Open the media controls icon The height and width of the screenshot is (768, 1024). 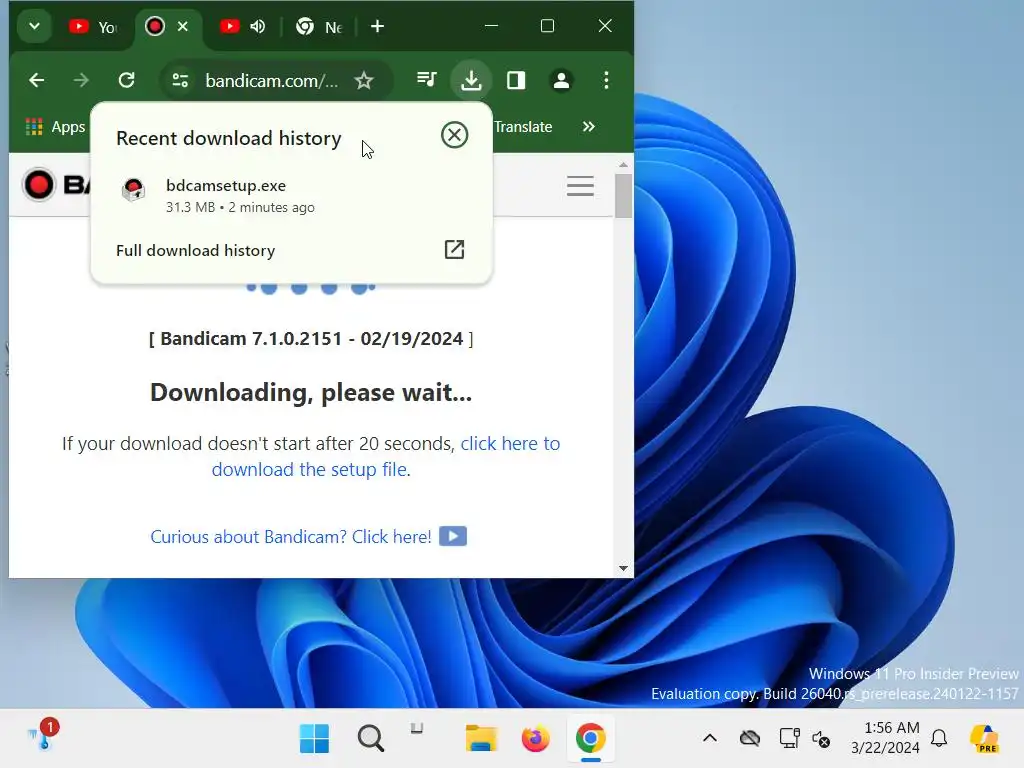click(x=427, y=80)
